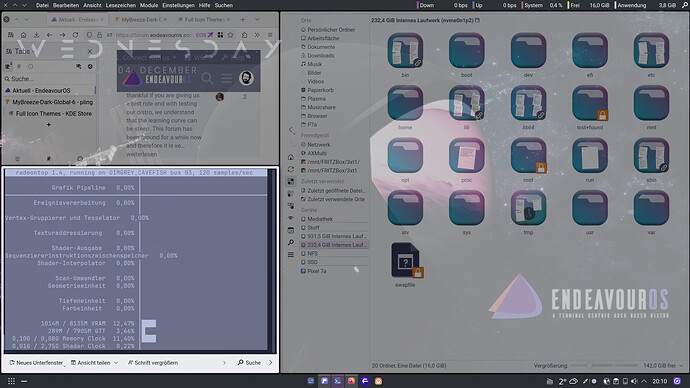This screenshot has height=388, width=690.
Task: Click Suche field in Tabs sidebar
Action: pos(49,79)
